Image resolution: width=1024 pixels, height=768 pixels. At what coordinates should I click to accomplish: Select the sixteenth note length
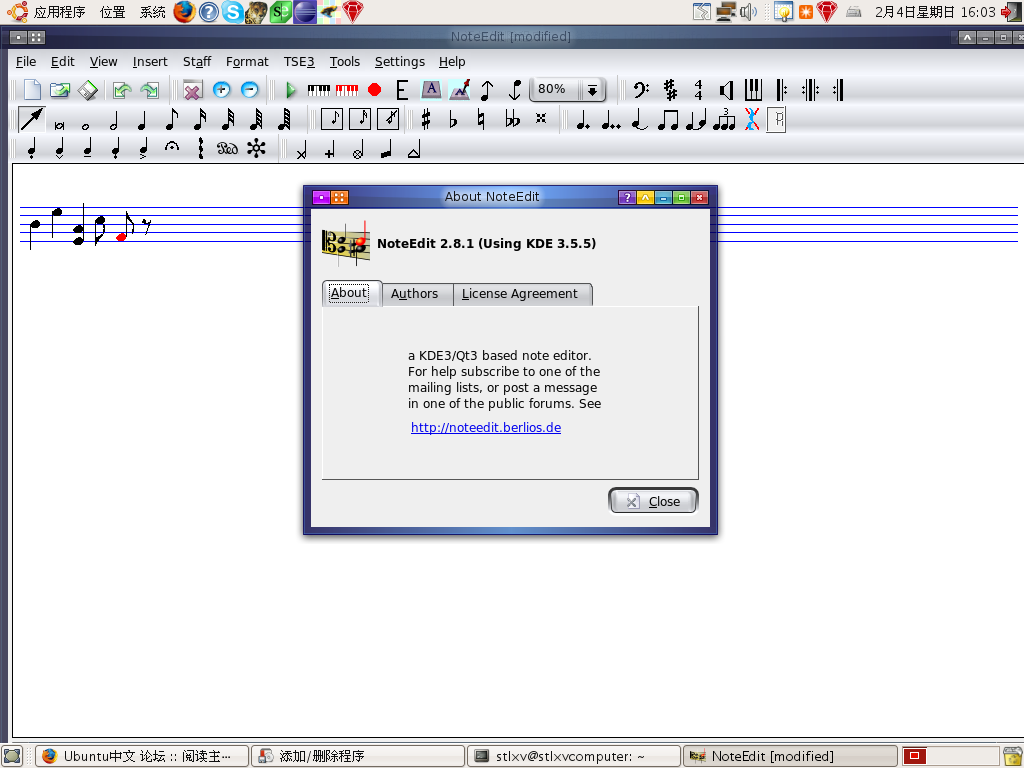coord(200,120)
